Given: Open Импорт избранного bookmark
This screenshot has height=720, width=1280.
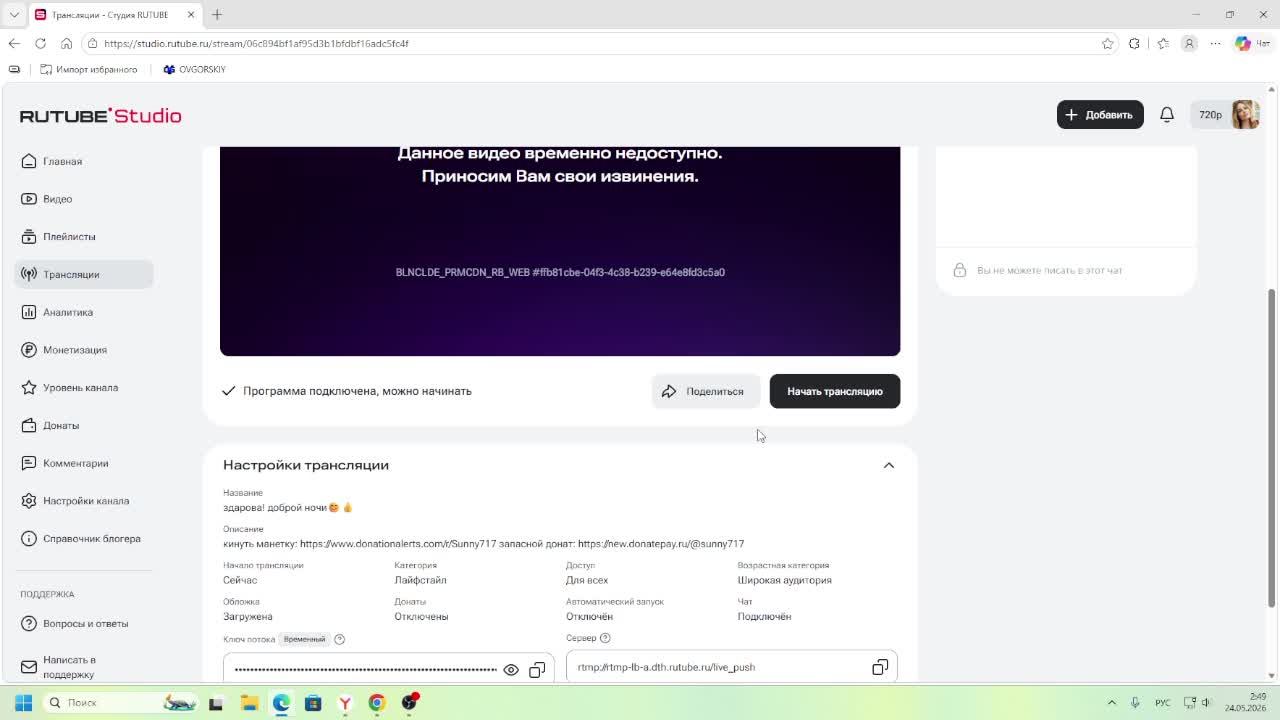Looking at the screenshot, I should point(89,69).
